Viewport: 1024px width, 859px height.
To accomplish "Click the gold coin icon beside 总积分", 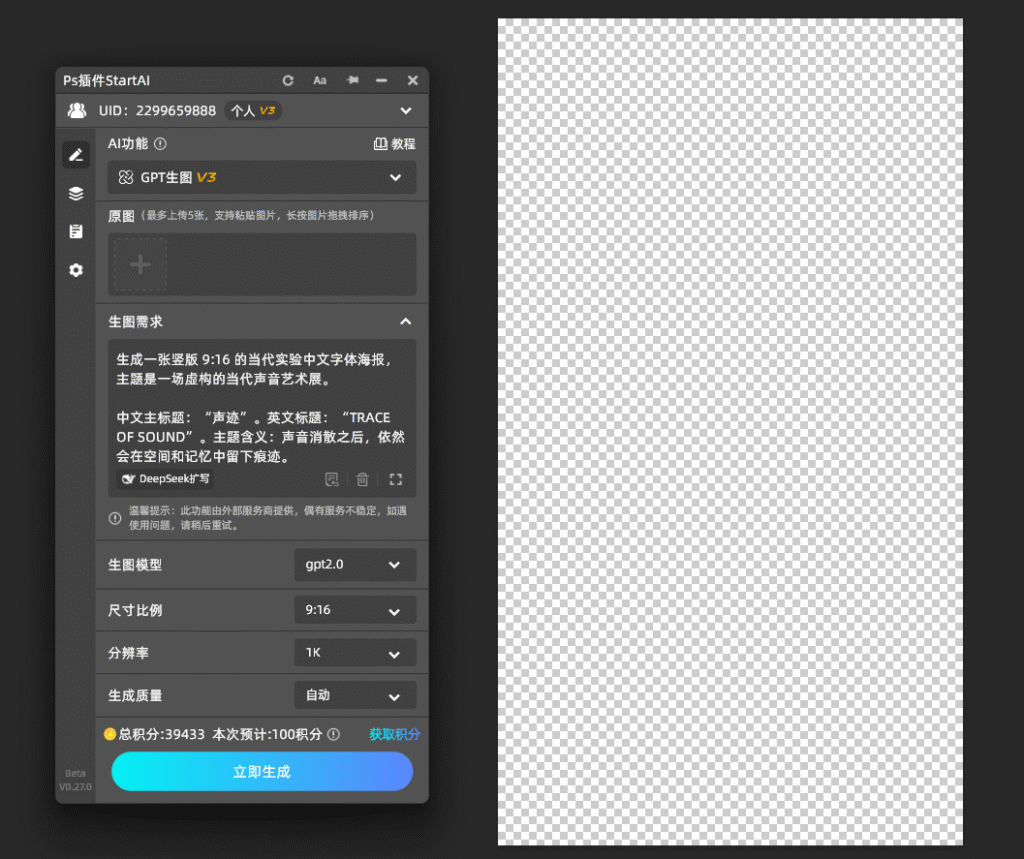I will point(110,734).
